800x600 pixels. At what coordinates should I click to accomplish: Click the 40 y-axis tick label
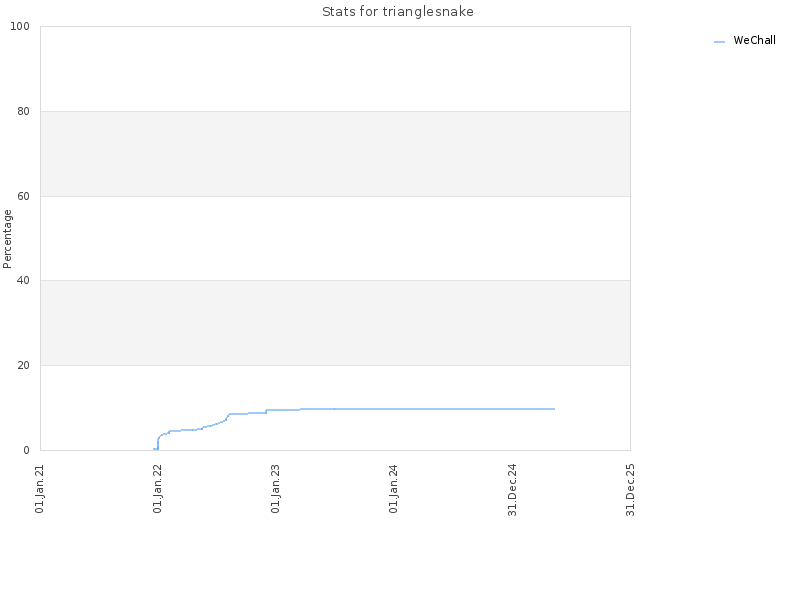[x=23, y=281]
